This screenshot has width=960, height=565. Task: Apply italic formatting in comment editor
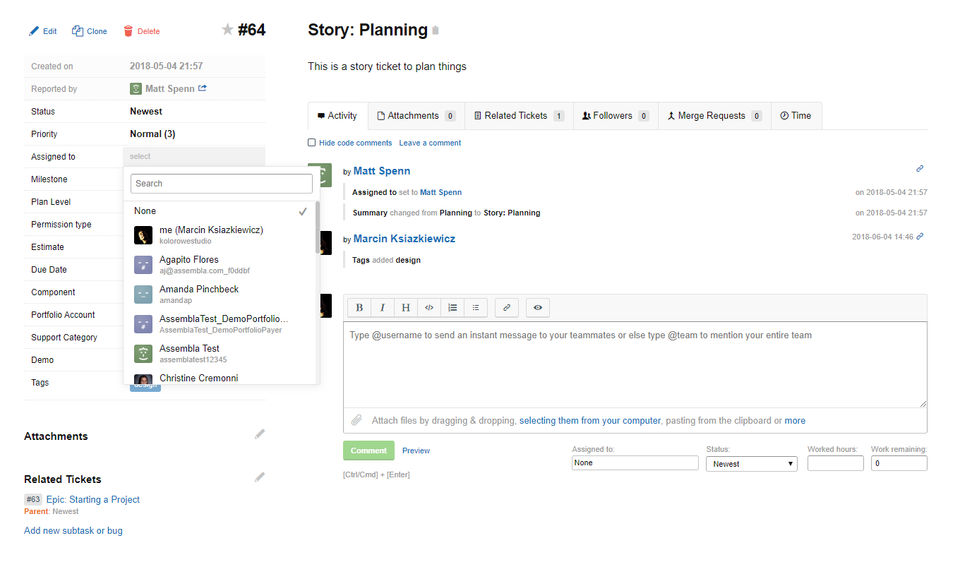tap(382, 308)
